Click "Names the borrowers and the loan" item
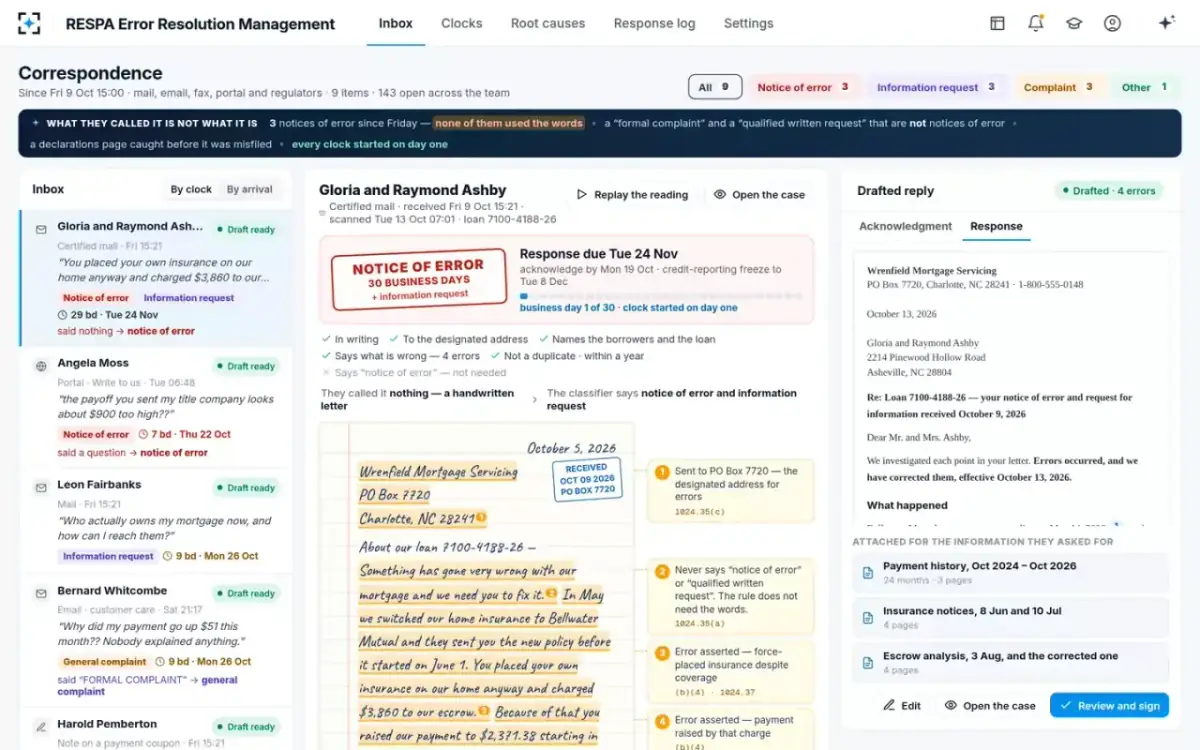This screenshot has width=1200, height=750. tap(626, 339)
